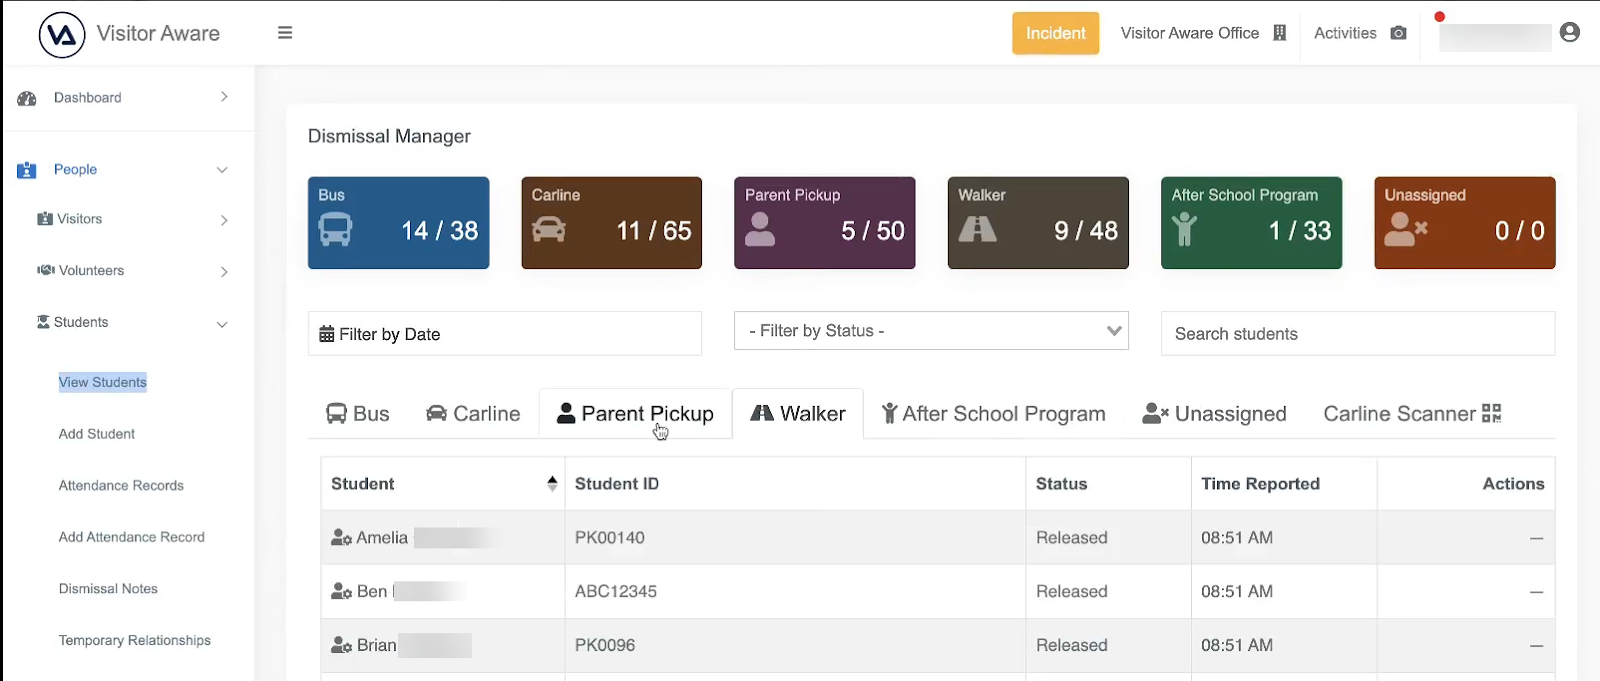This screenshot has width=1600, height=681.
Task: Click the Visitors icon in sidebar
Action: coord(45,219)
